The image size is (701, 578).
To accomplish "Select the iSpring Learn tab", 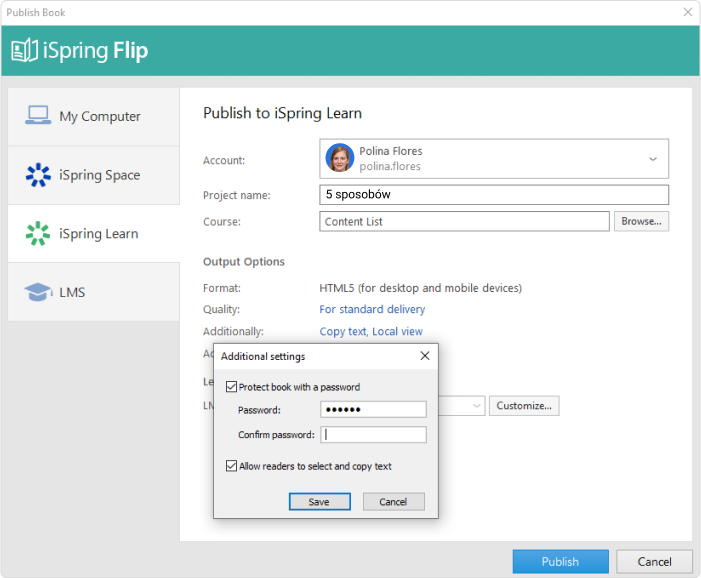I will [94, 233].
